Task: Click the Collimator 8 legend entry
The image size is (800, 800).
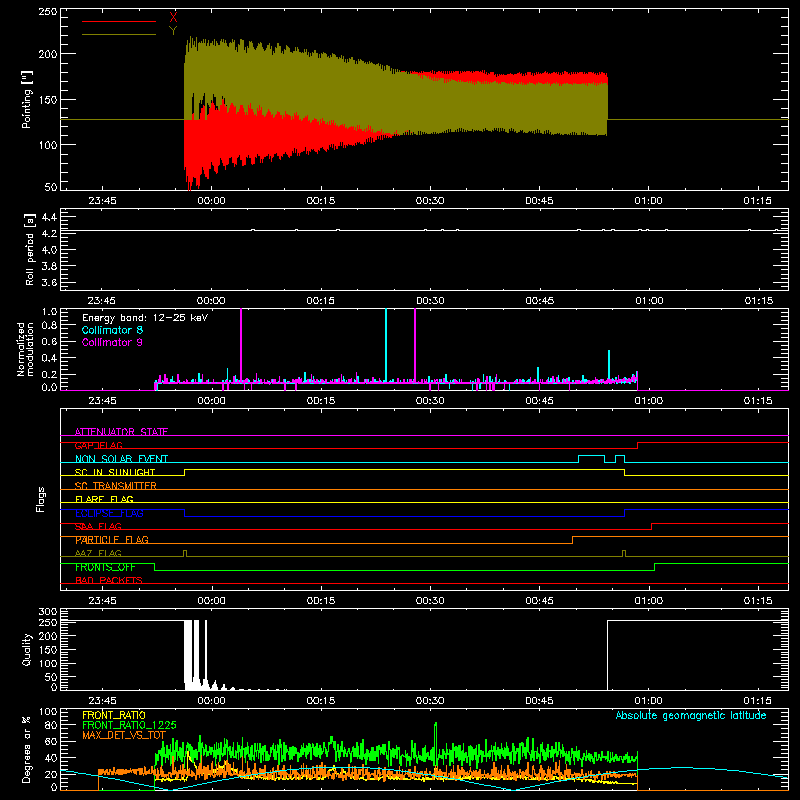Action: (112, 330)
